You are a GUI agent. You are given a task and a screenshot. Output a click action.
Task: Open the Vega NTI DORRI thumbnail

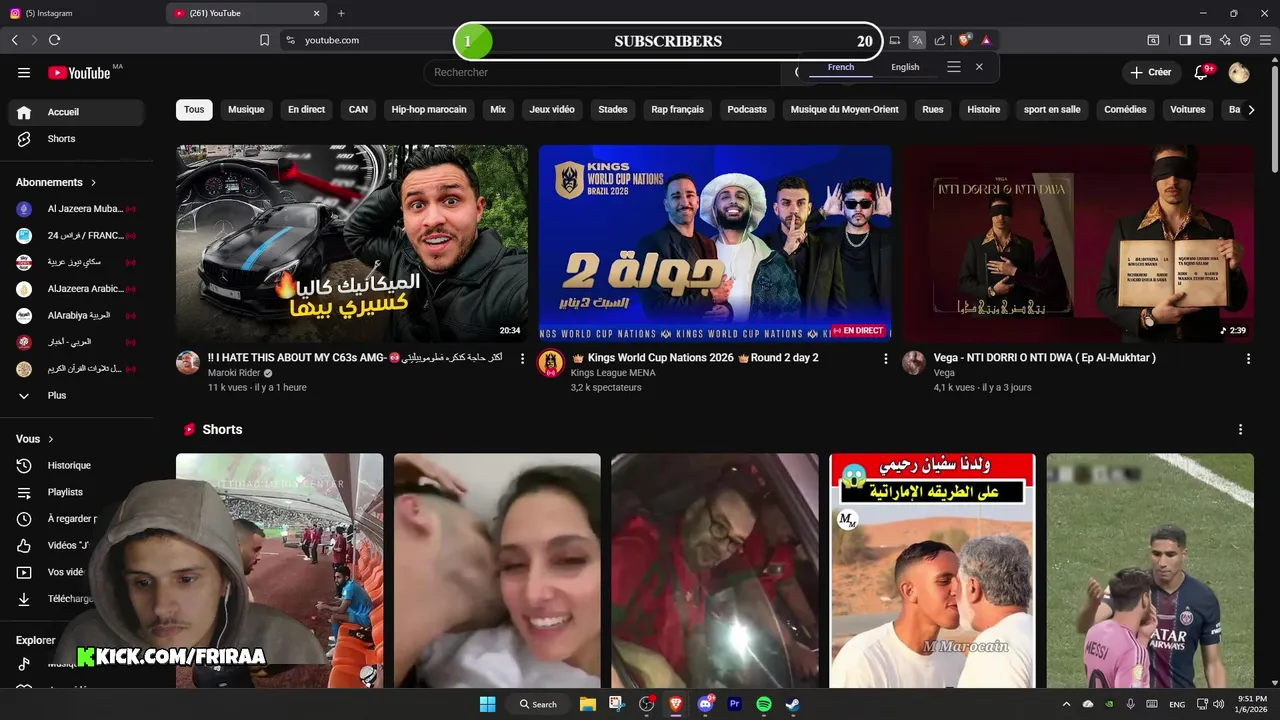pos(1078,244)
